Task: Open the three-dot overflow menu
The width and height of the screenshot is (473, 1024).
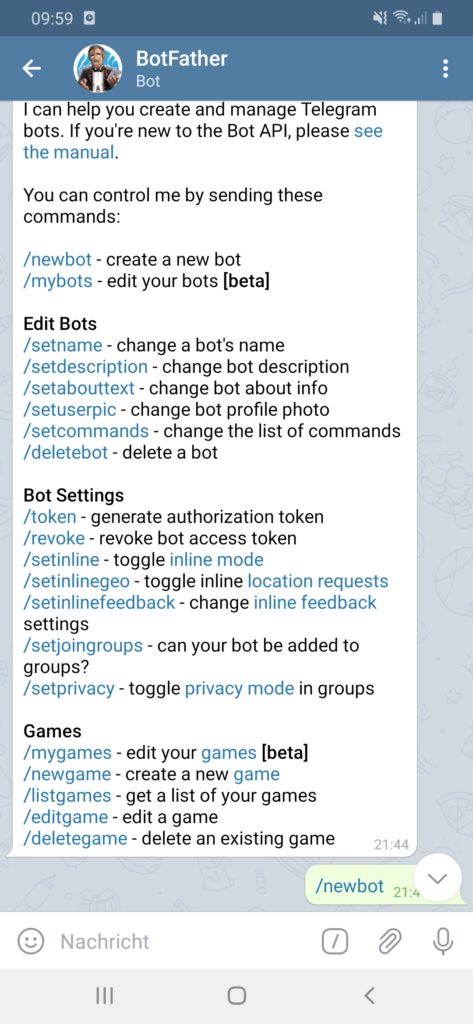Action: pos(446,69)
